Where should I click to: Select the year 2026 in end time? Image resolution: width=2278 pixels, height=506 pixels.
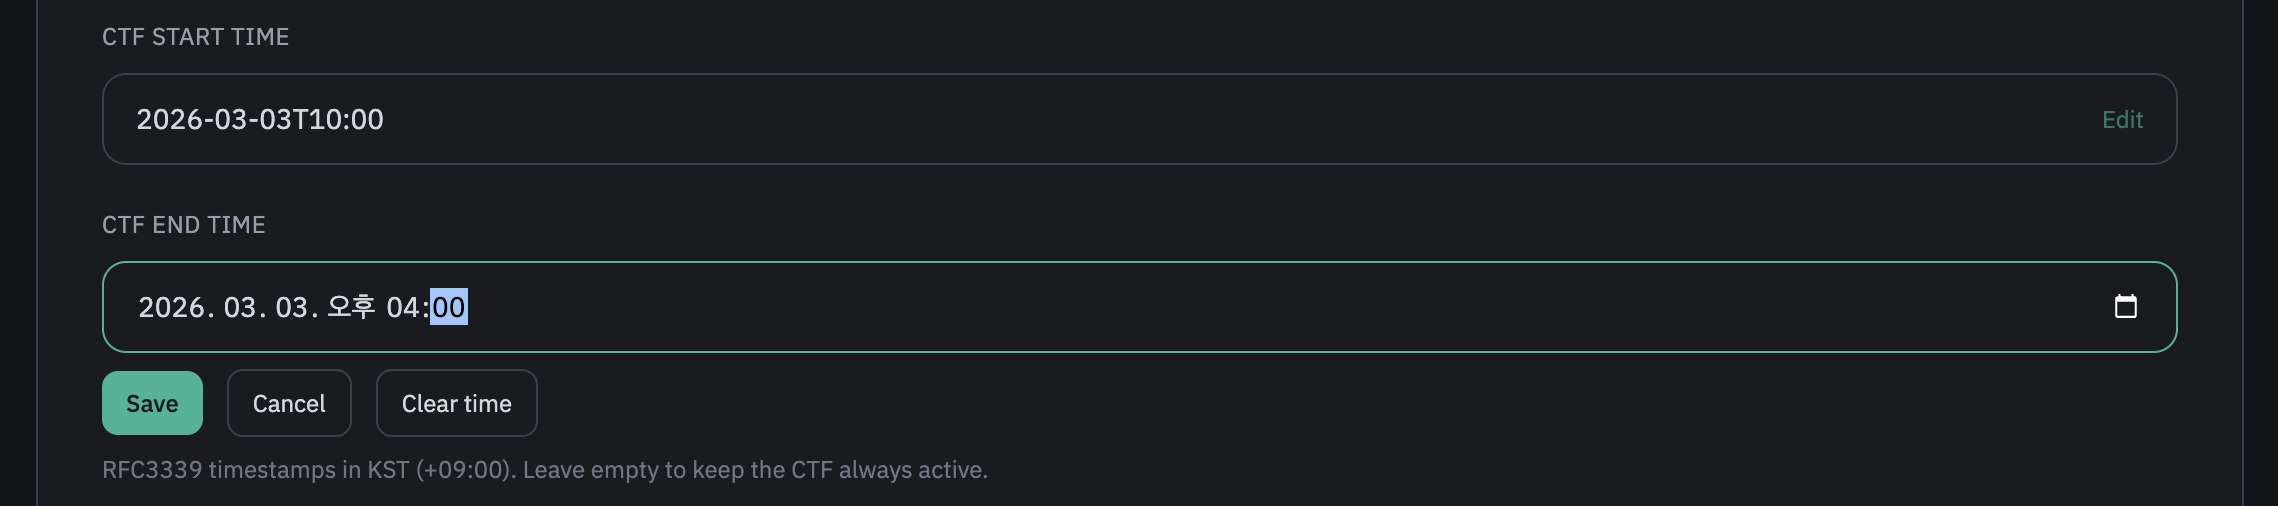pyautogui.click(x=171, y=307)
